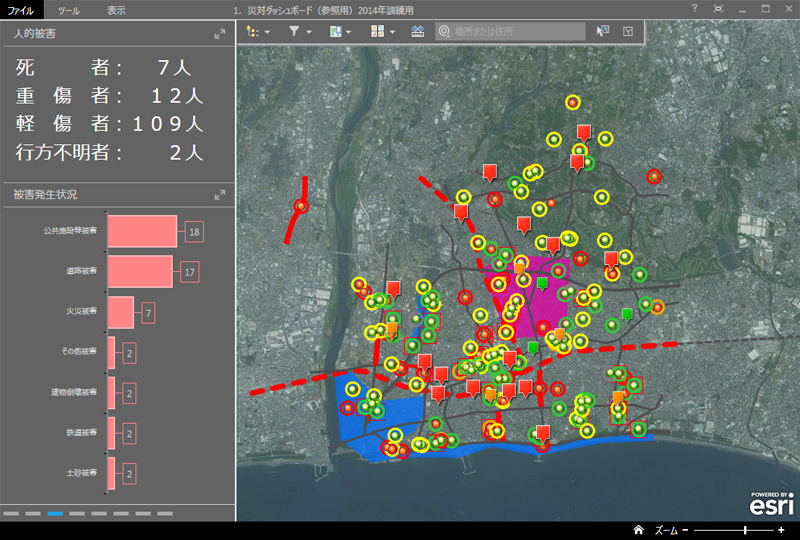Screen dimensions: 800x540
Task: Expand the 人的被害 panel
Action: (x=220, y=34)
